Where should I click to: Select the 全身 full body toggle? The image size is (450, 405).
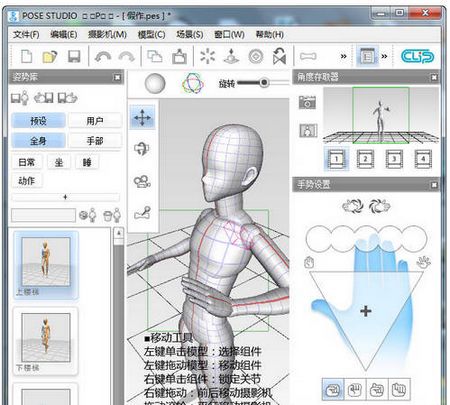pos(38,141)
